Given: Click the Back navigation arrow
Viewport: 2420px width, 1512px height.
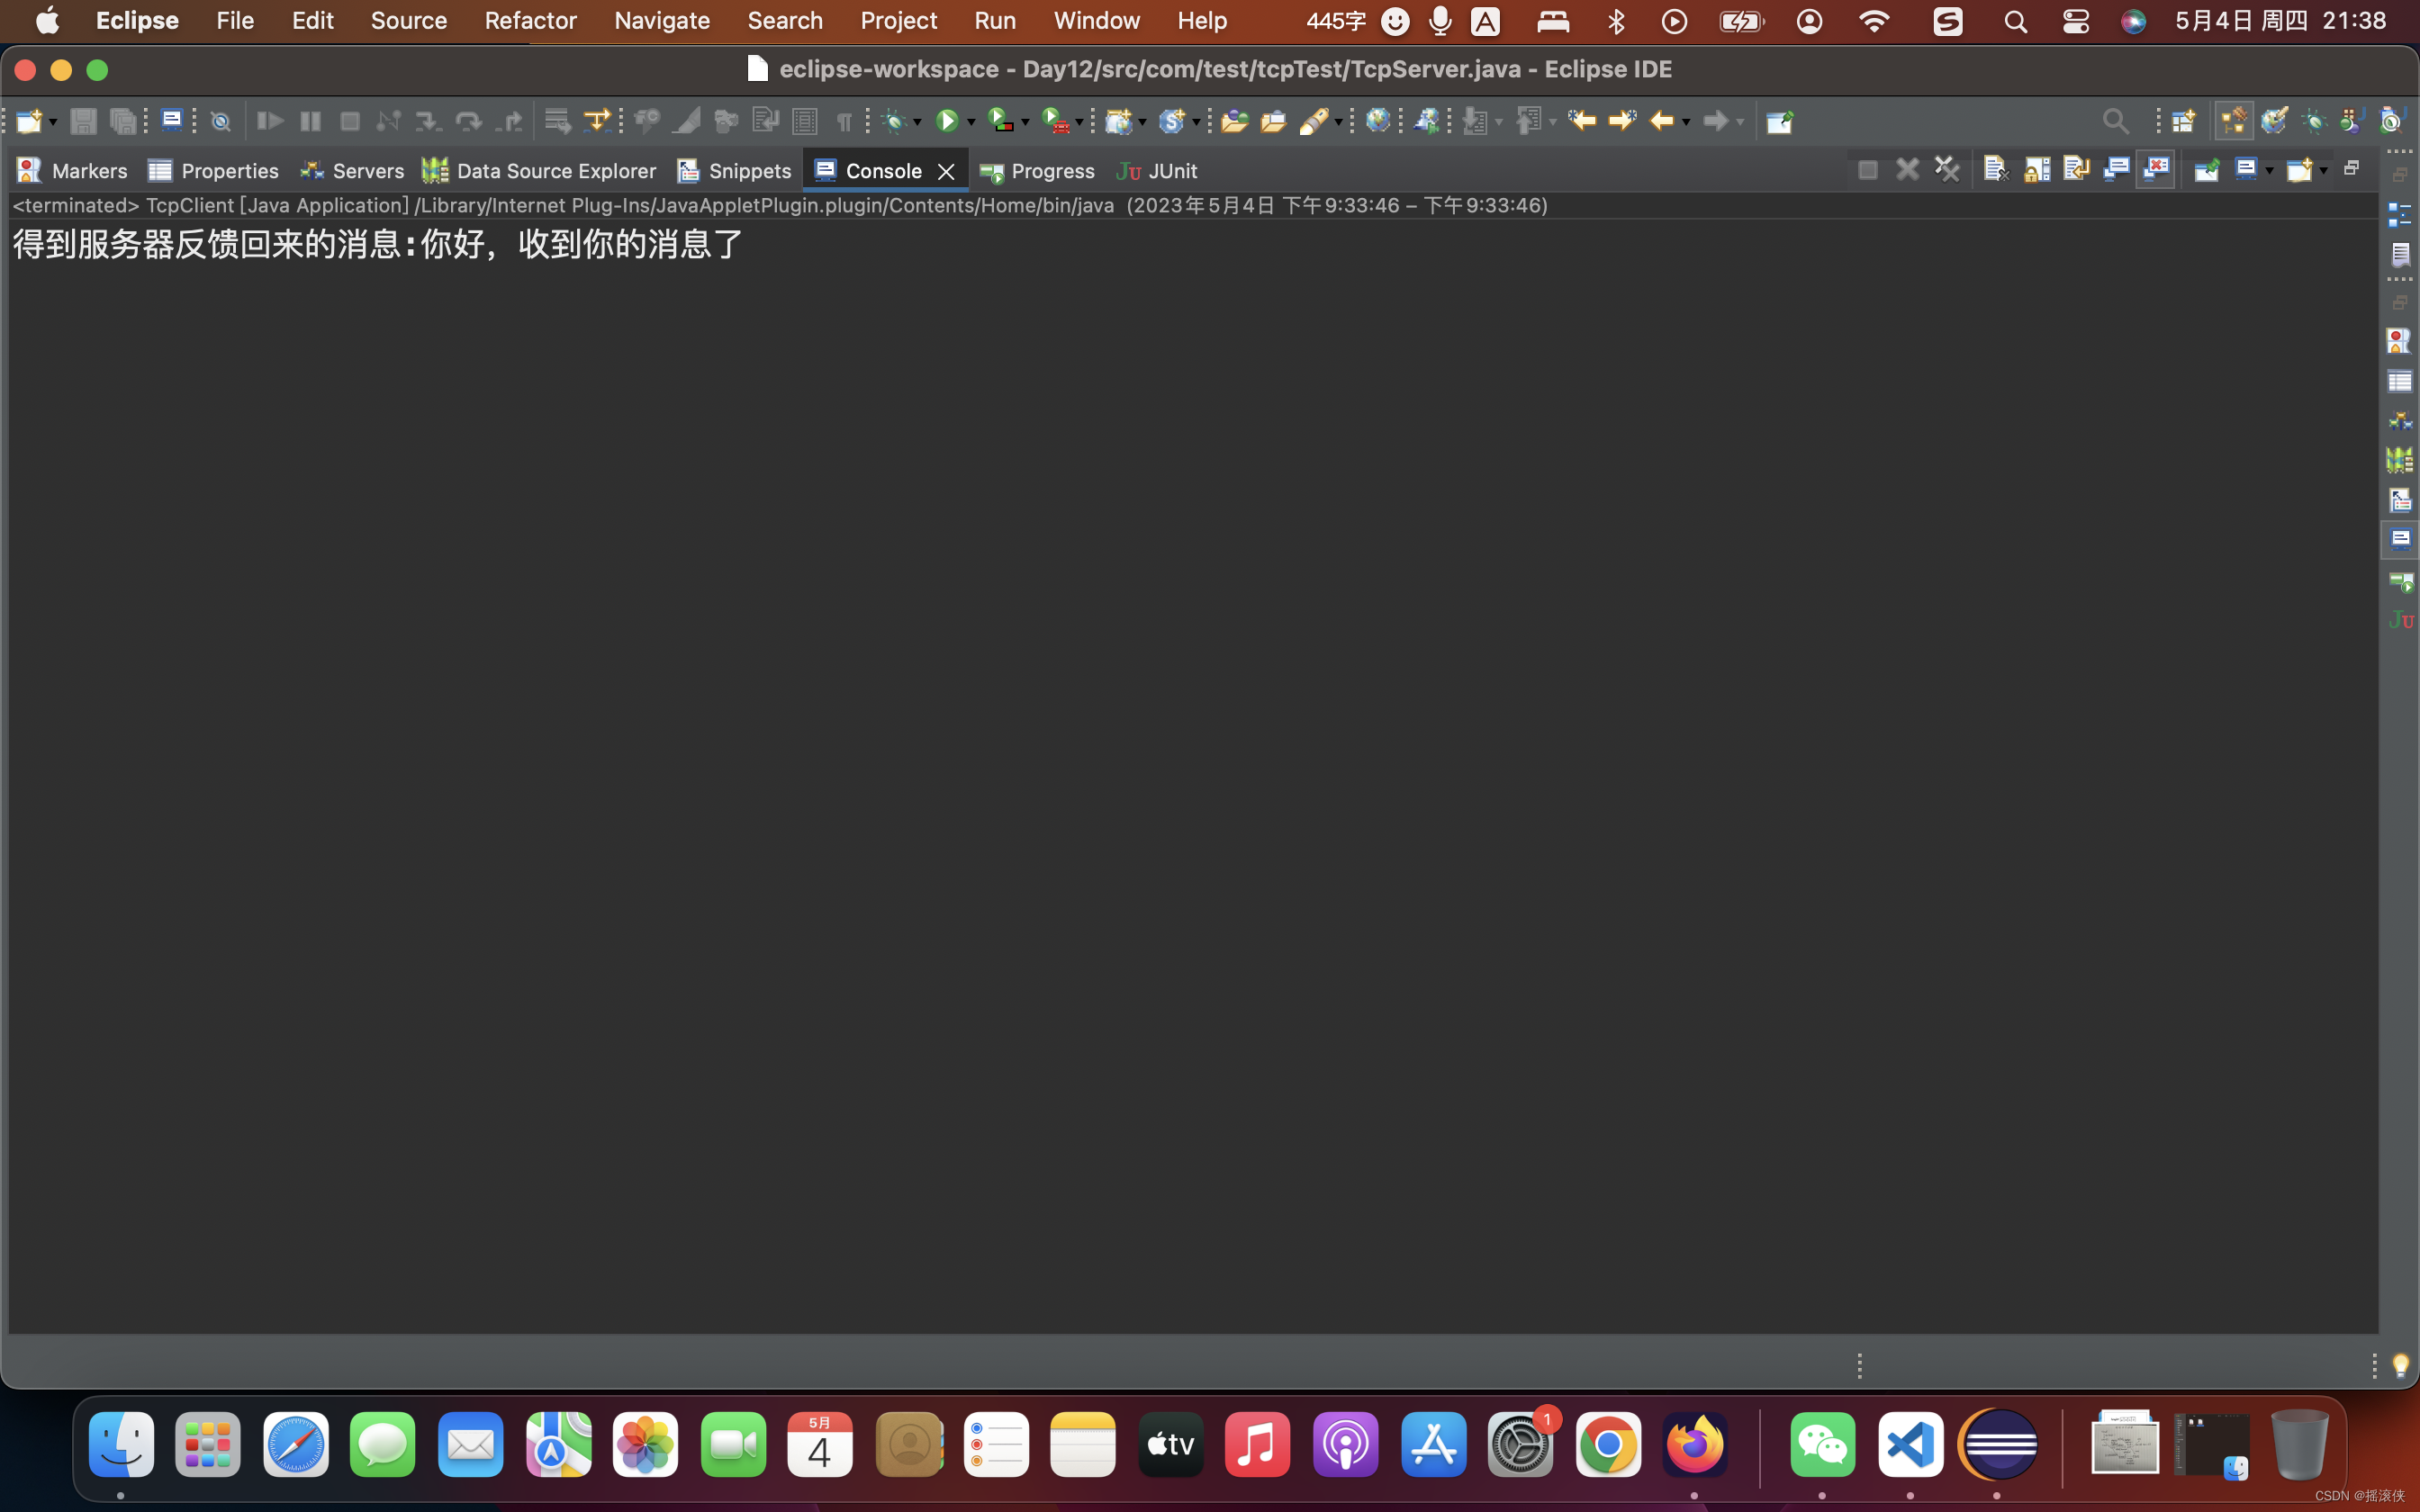Looking at the screenshot, I should tap(1661, 121).
